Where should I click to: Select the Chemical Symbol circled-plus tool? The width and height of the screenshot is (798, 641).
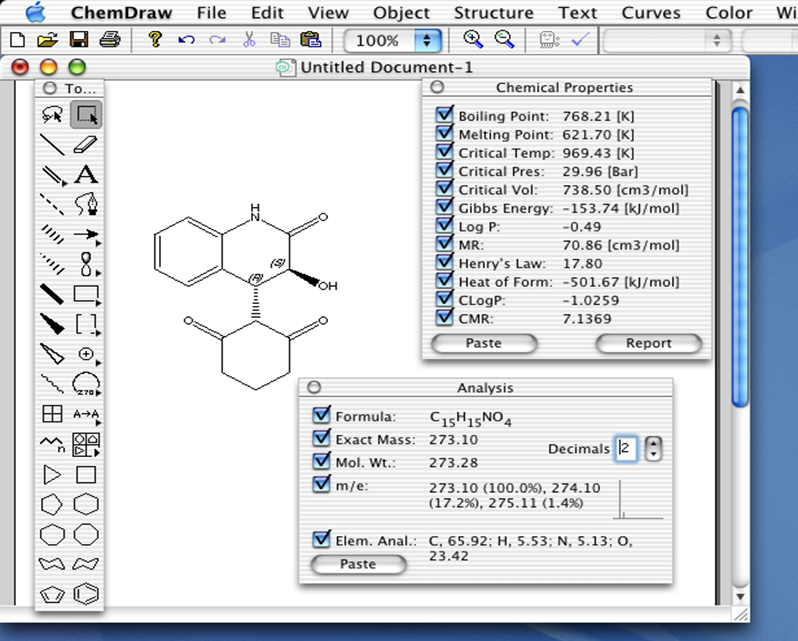point(86,354)
